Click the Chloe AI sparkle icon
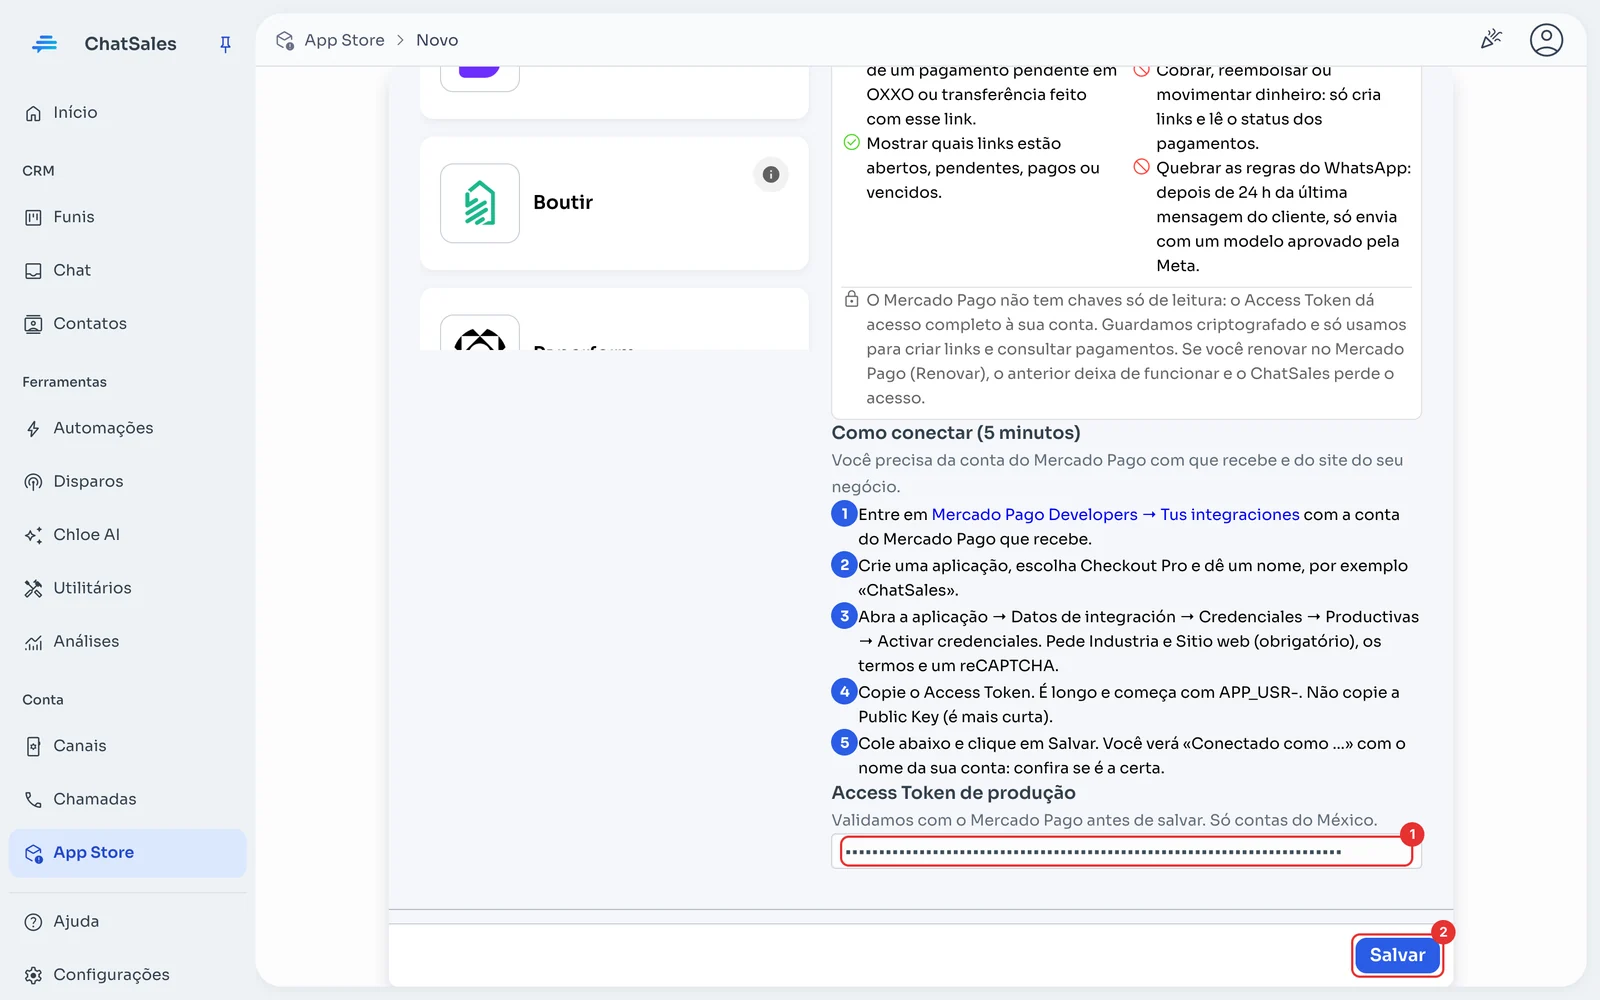 point(33,535)
